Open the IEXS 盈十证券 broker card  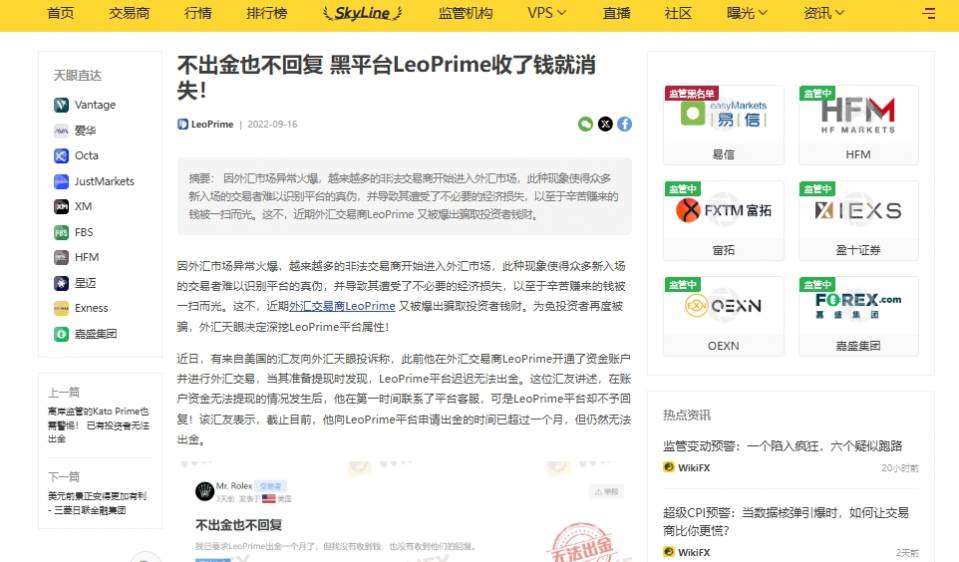coord(858,221)
